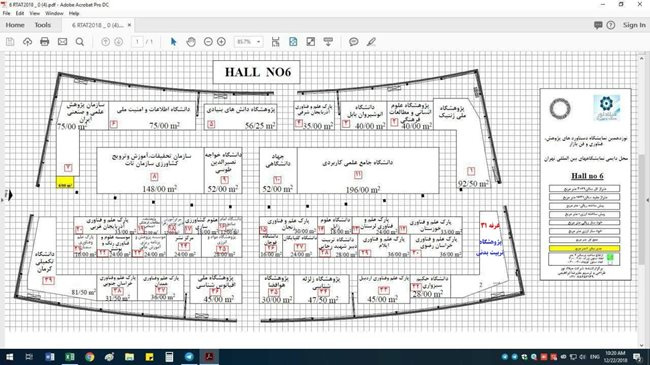Choose the arrow selection tool
Image resolution: width=650 pixels, height=365 pixels.
[173, 41]
